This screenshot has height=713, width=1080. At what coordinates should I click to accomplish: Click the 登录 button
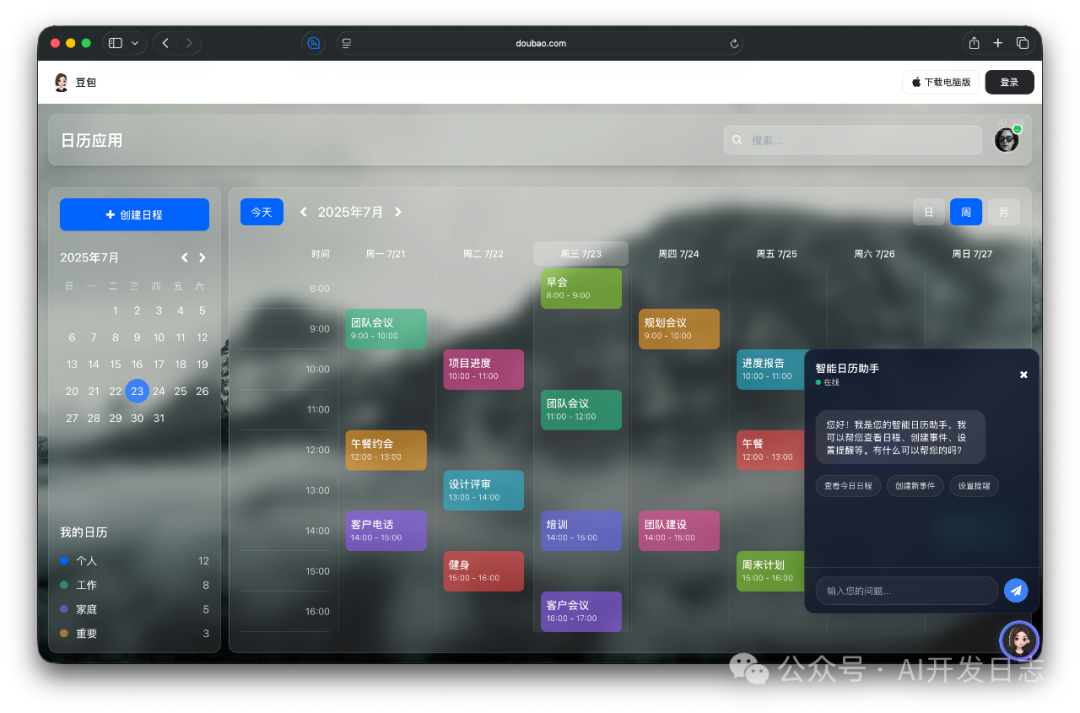(x=1009, y=82)
